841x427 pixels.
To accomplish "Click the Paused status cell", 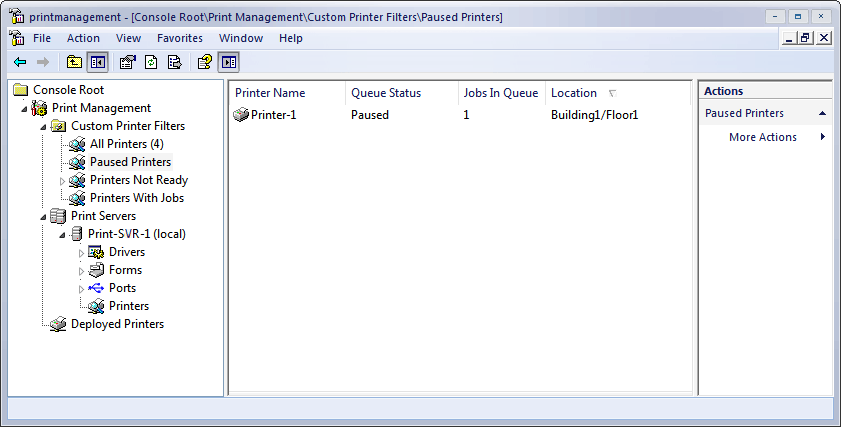I will tap(370, 115).
